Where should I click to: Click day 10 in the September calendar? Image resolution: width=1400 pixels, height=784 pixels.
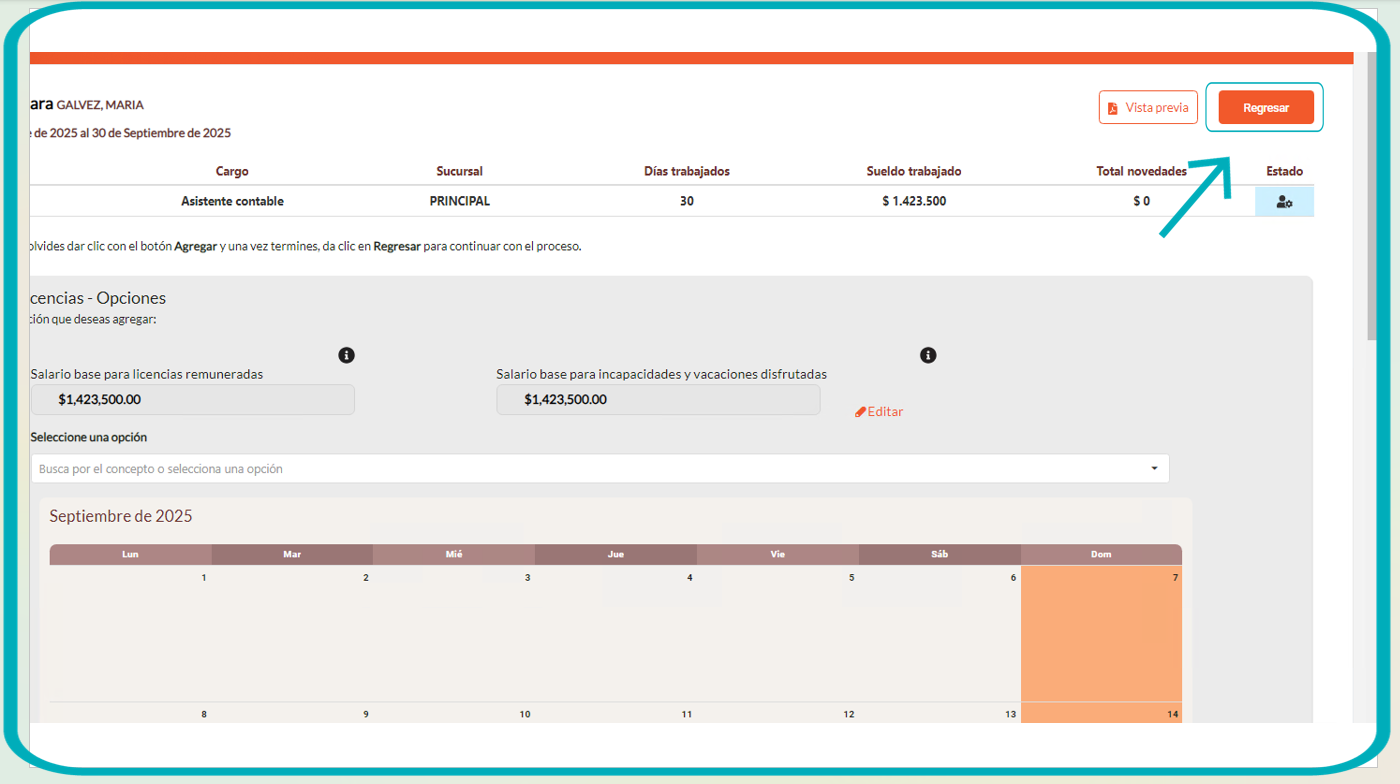[453, 714]
